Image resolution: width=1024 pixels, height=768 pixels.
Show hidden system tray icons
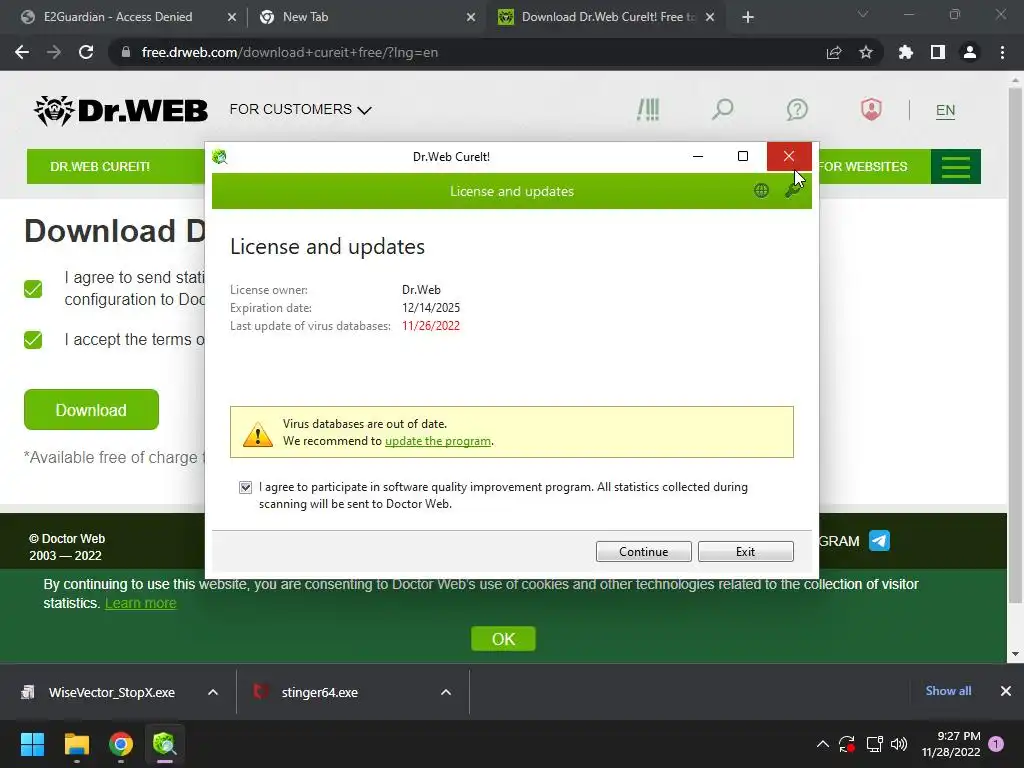[x=823, y=744]
